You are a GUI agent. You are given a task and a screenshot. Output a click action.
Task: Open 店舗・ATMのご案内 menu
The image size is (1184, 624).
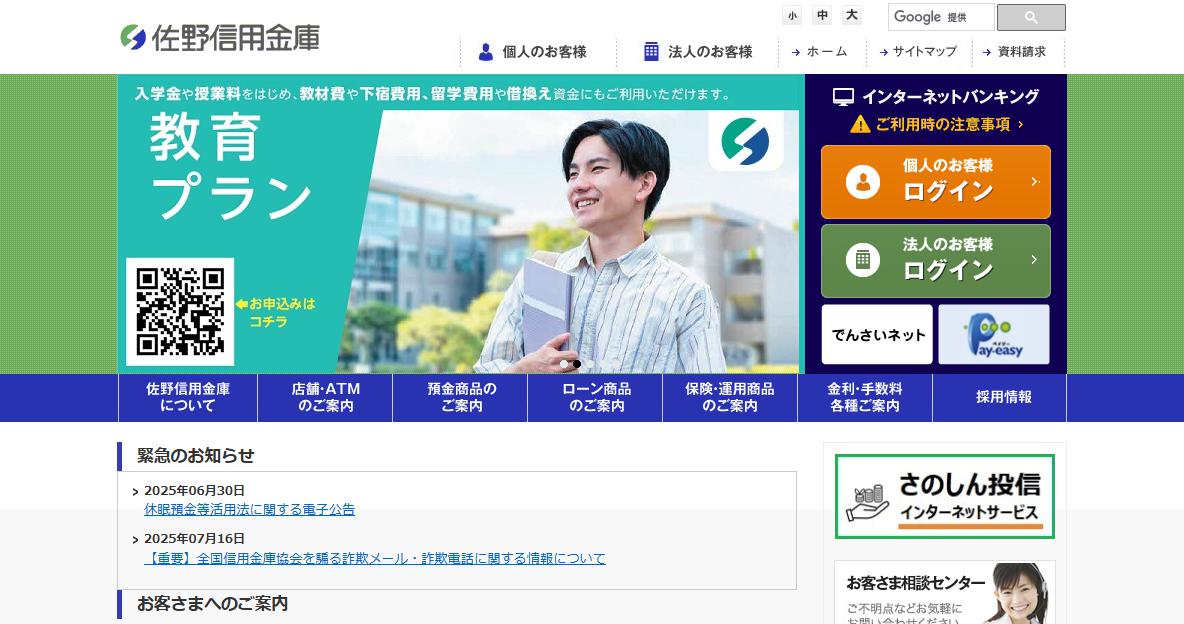325,397
